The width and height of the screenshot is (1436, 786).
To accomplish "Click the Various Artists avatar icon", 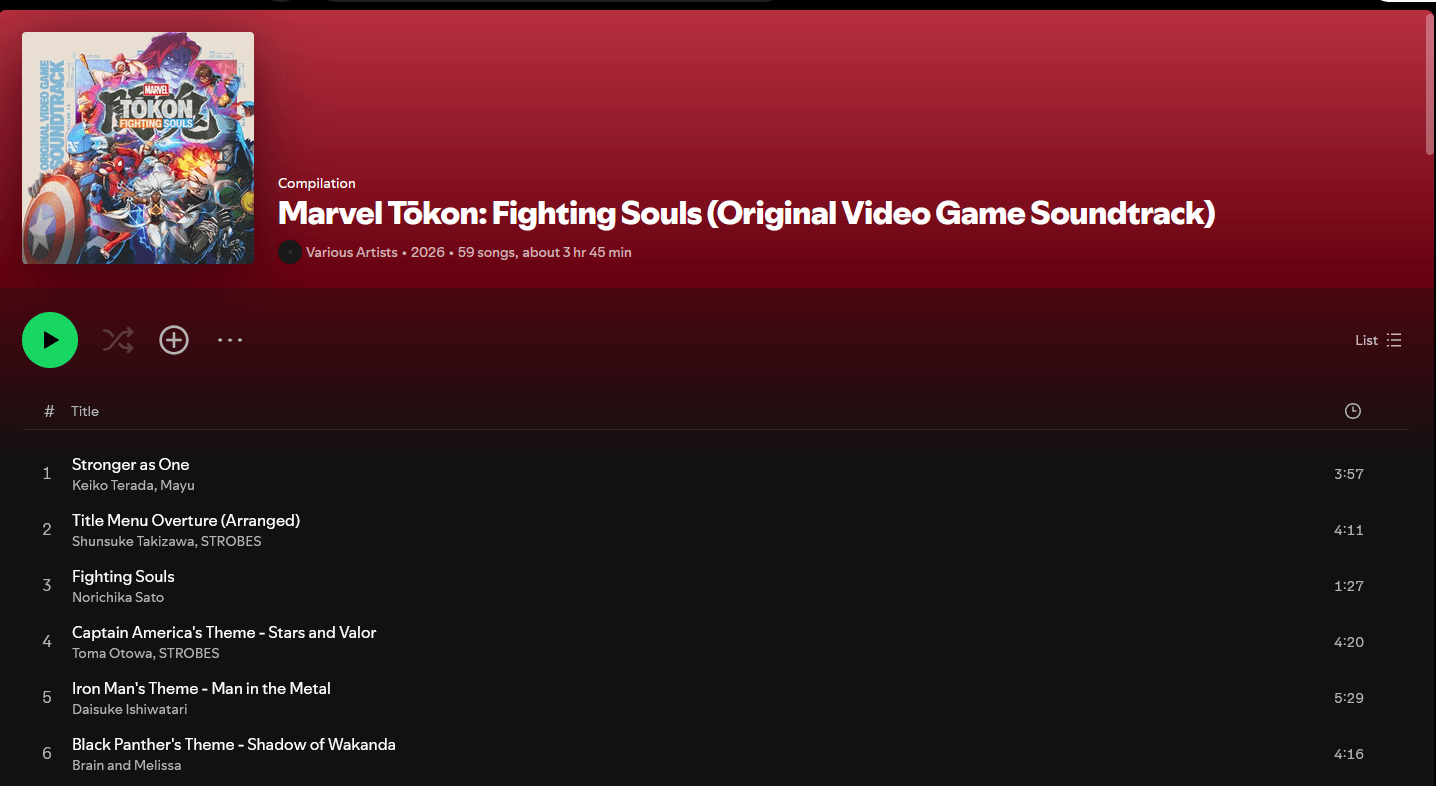I will [x=290, y=252].
